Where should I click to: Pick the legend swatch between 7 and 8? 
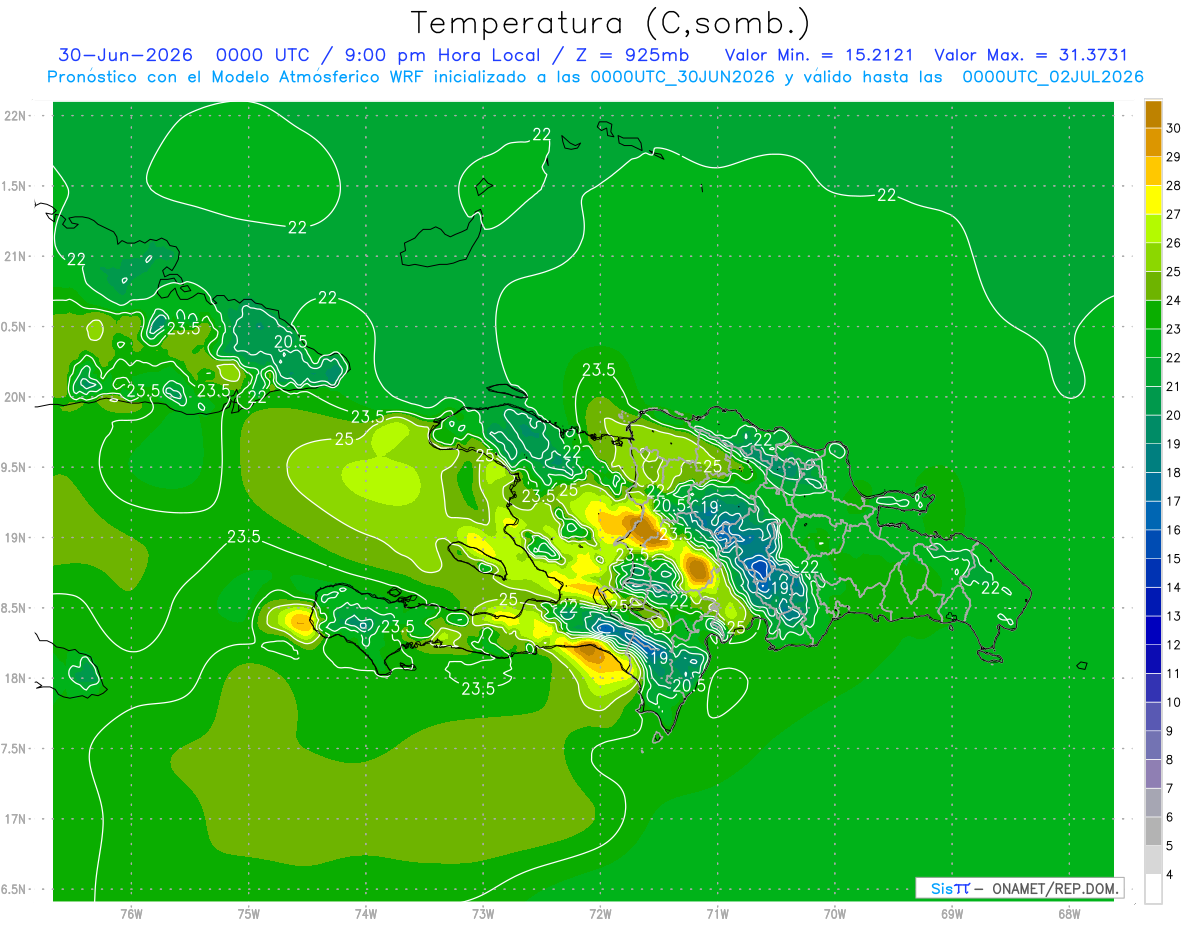(1153, 775)
